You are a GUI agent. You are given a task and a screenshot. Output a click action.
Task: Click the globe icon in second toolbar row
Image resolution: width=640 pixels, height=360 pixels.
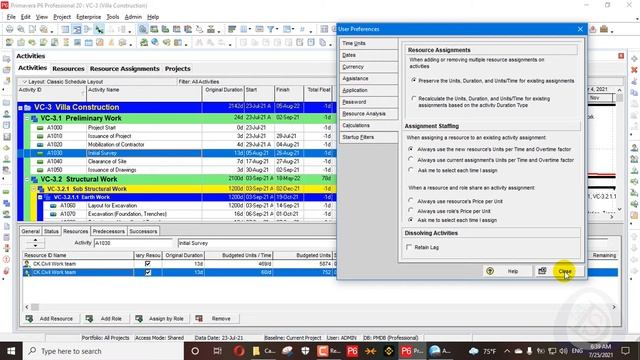pos(155,42)
